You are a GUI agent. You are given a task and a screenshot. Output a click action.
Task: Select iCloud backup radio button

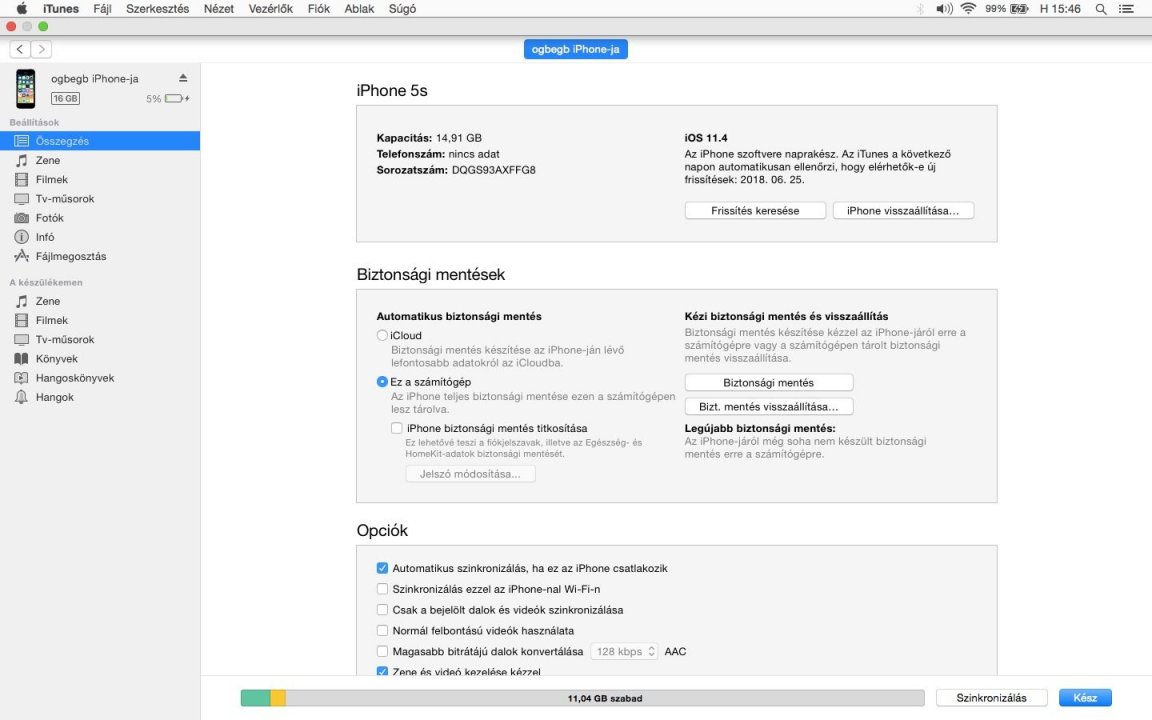[382, 335]
